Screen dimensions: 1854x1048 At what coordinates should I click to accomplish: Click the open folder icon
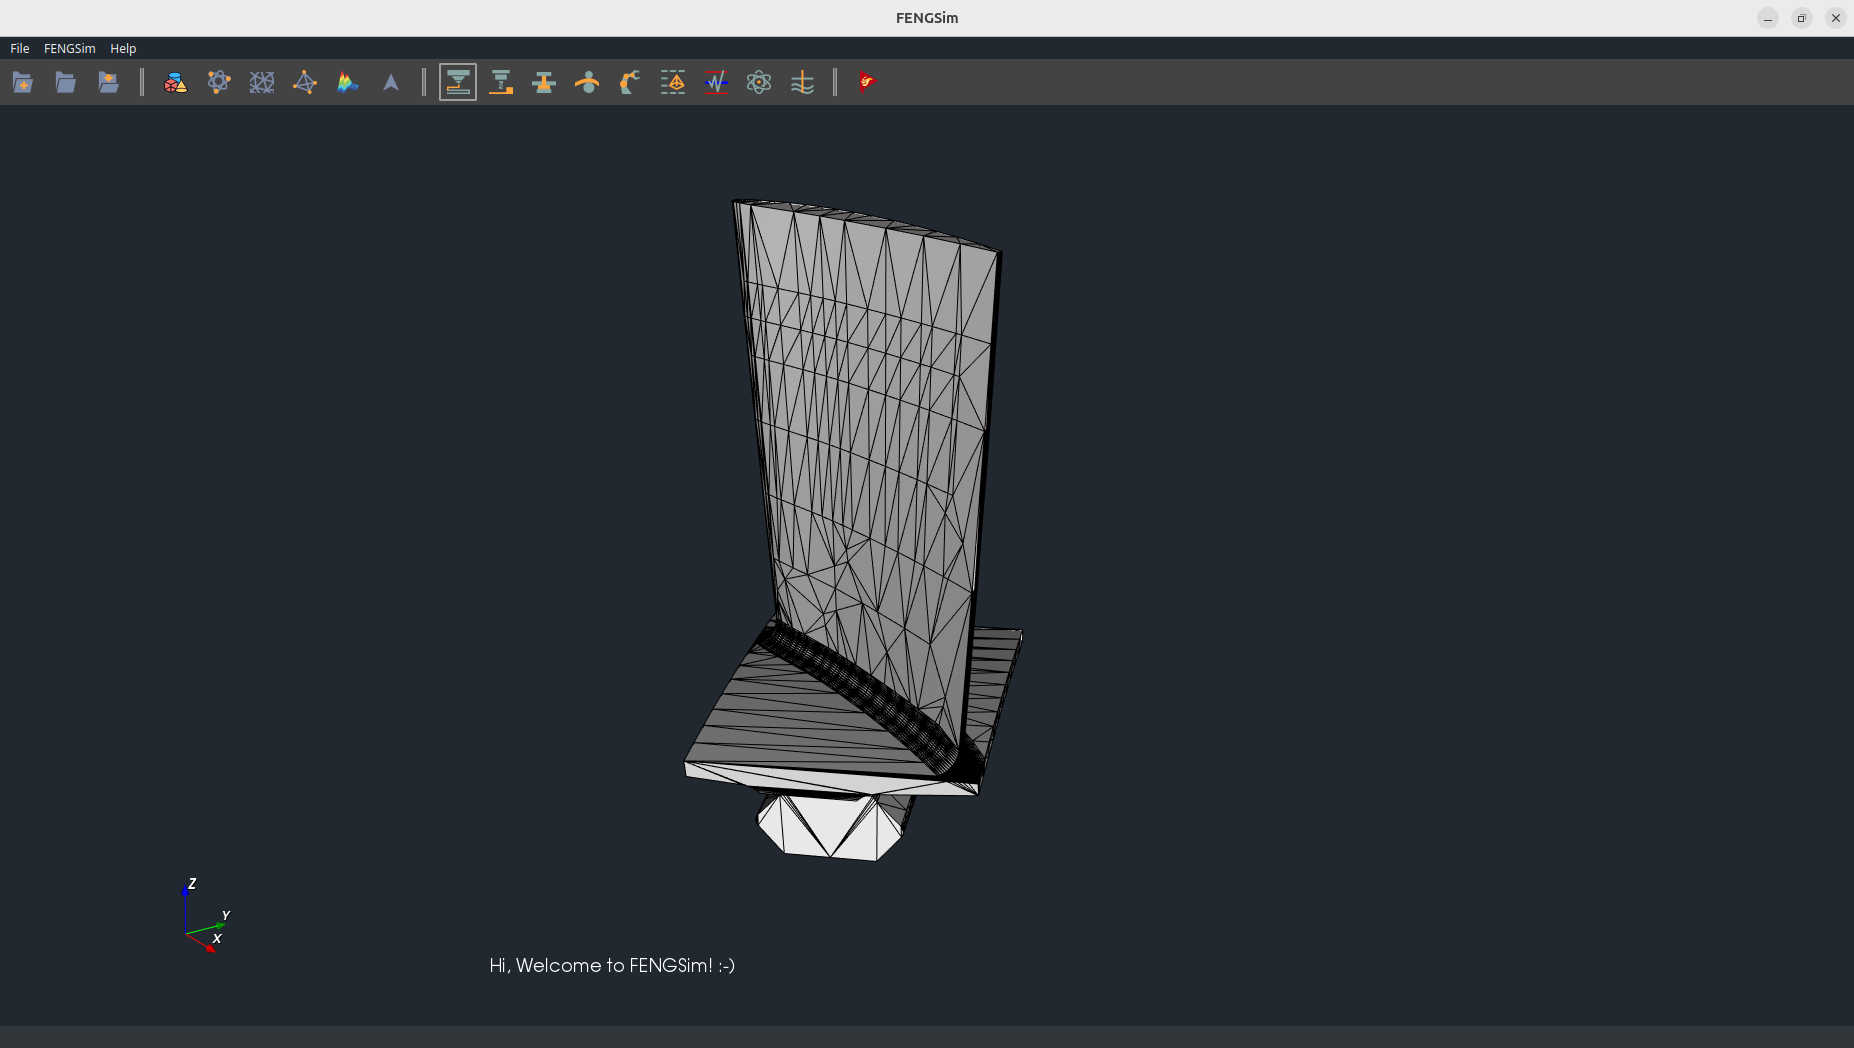pyautogui.click(x=65, y=82)
